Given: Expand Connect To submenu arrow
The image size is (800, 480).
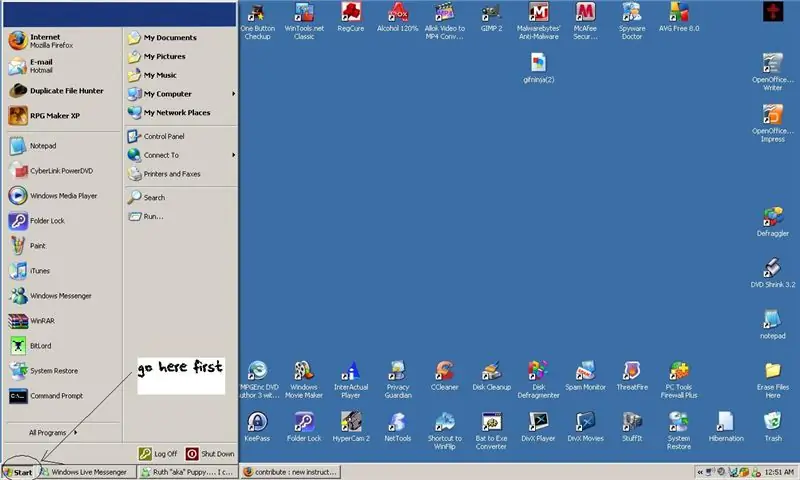Looking at the screenshot, I should click(x=233, y=155).
